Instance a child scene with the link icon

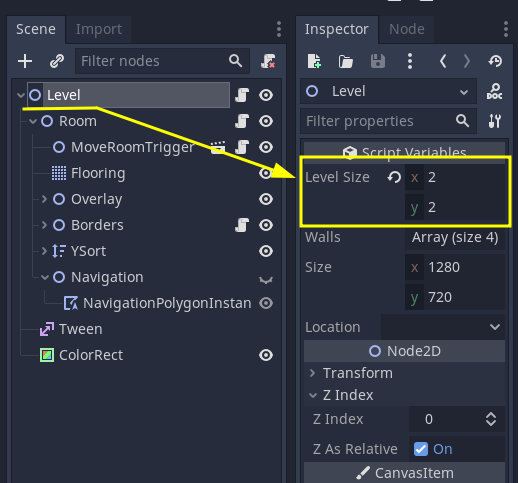click(57, 61)
